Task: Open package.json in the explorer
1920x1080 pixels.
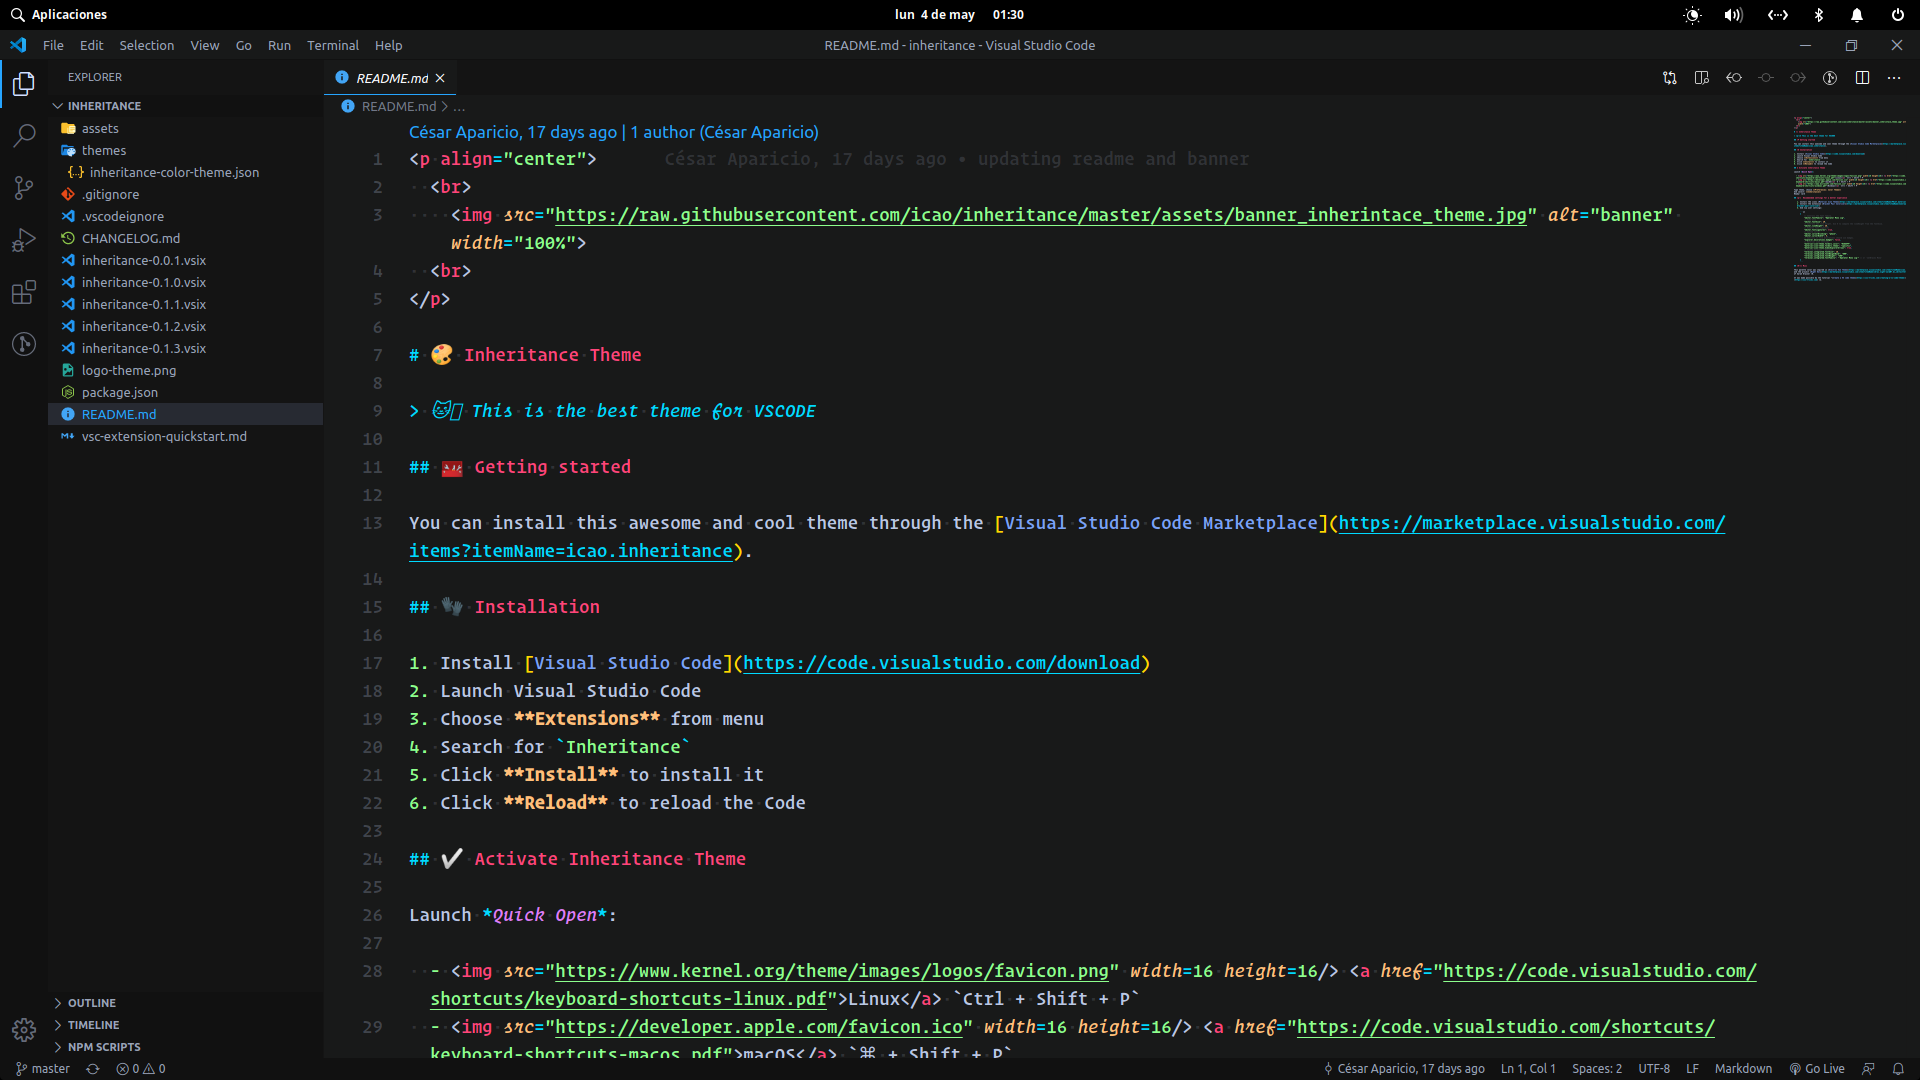Action: point(119,392)
